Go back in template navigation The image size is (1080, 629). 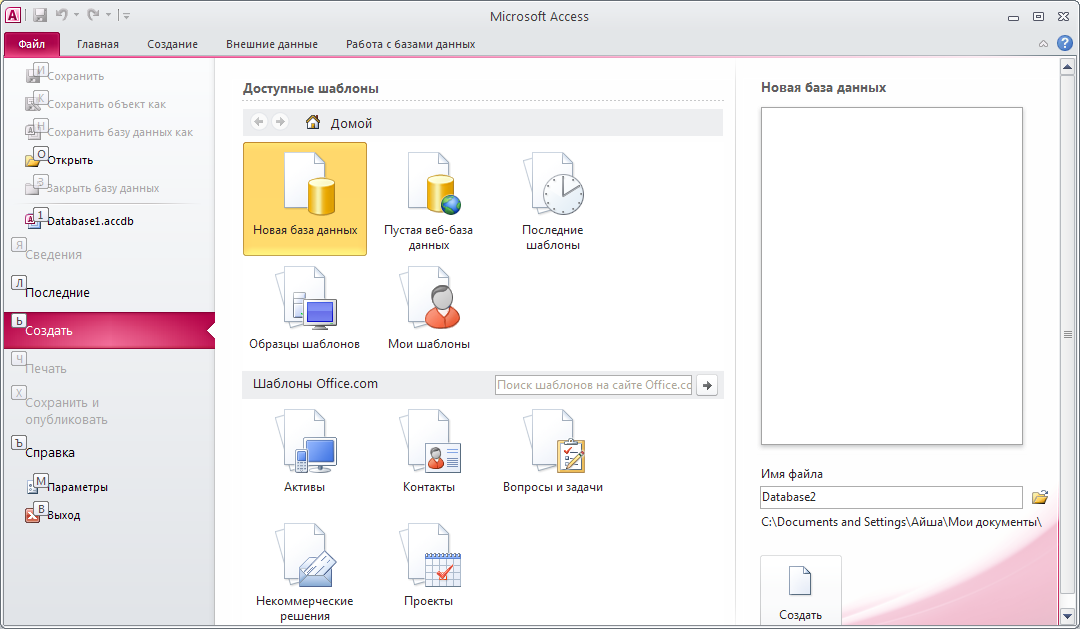[x=259, y=122]
